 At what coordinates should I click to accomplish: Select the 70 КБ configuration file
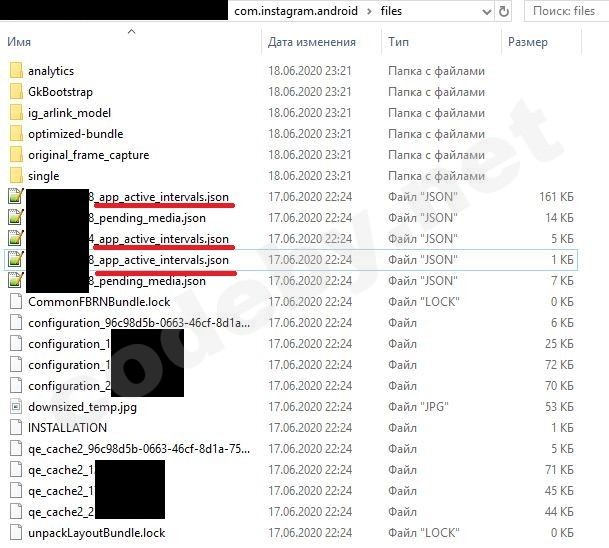(69, 386)
